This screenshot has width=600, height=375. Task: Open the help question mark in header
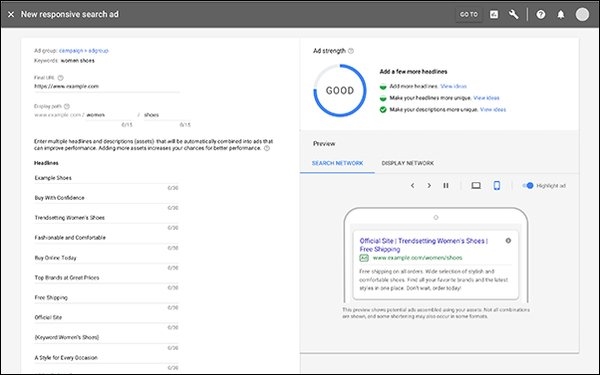(x=541, y=15)
